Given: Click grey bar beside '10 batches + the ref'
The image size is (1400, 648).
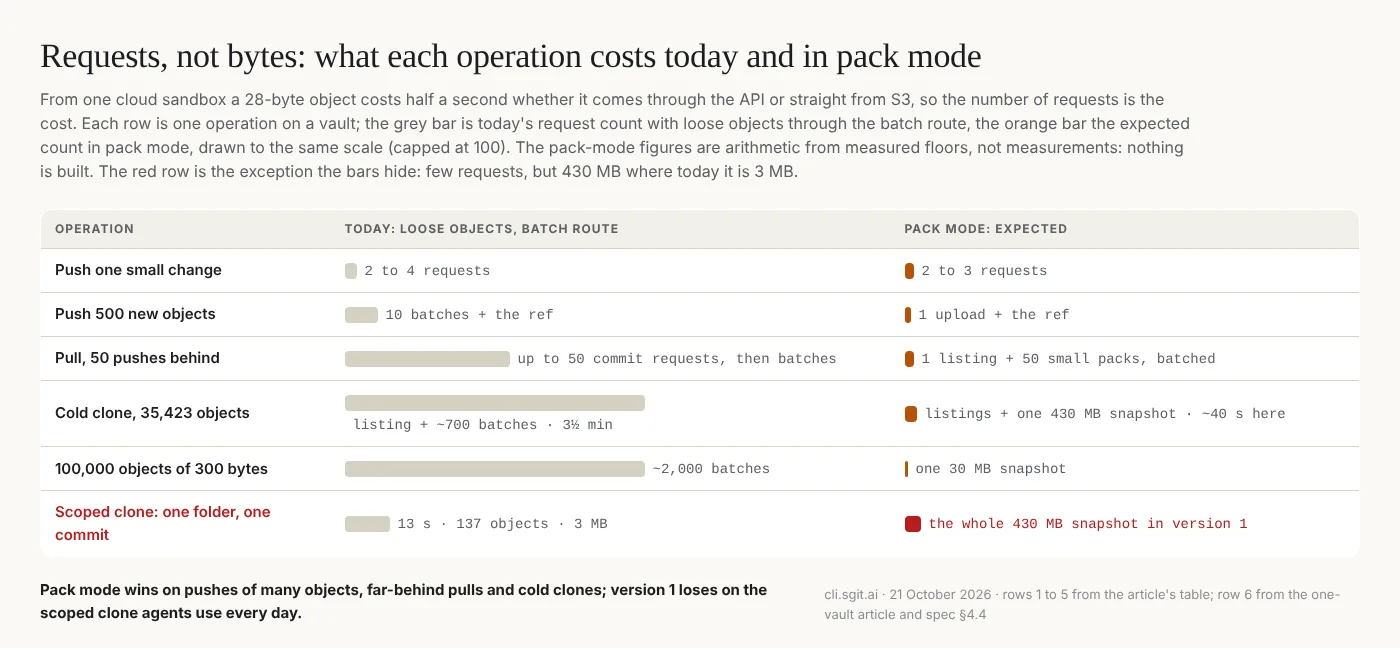Looking at the screenshot, I should point(361,315).
